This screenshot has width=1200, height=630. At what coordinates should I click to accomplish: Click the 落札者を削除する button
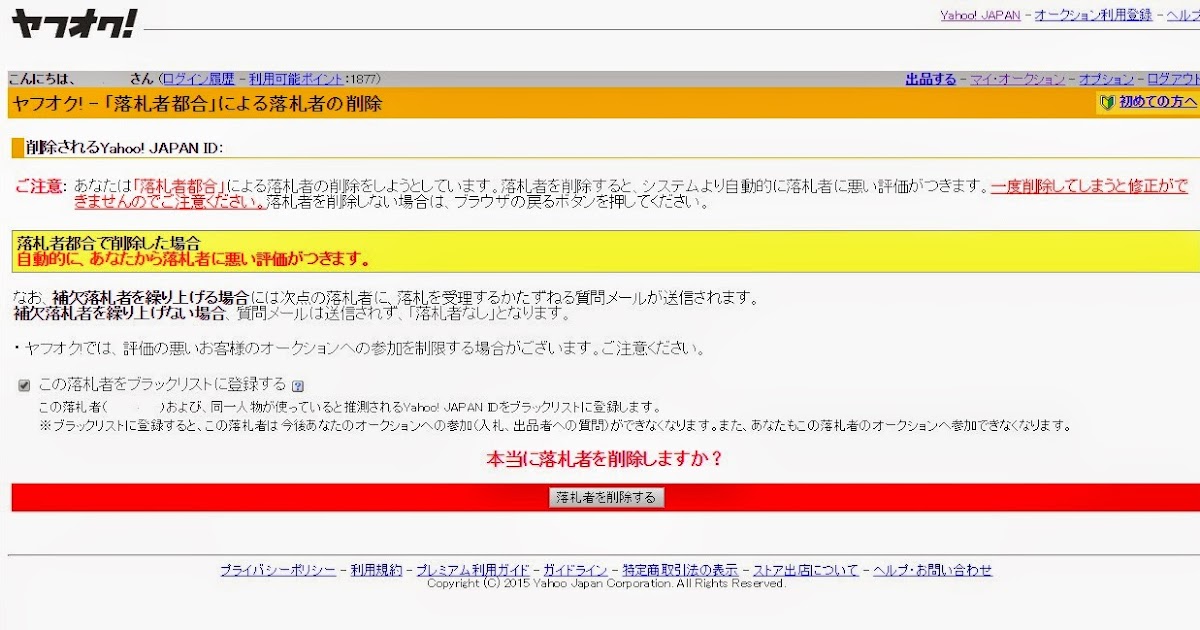tap(606, 497)
